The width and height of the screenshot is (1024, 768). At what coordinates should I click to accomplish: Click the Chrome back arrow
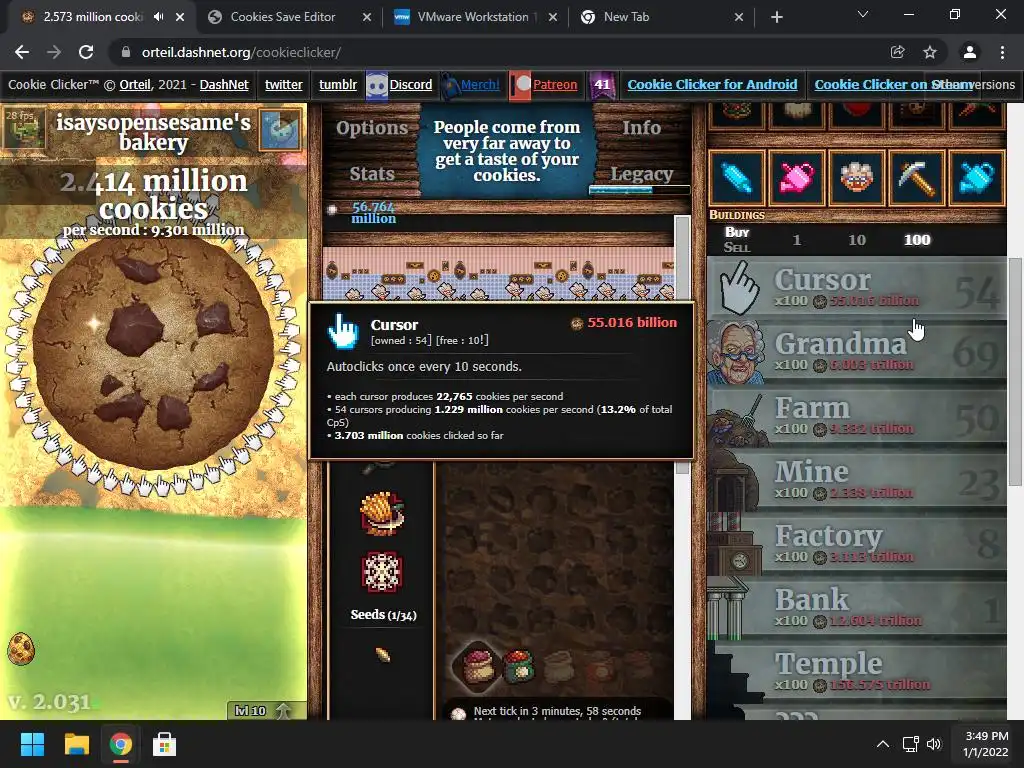pyautogui.click(x=22, y=52)
